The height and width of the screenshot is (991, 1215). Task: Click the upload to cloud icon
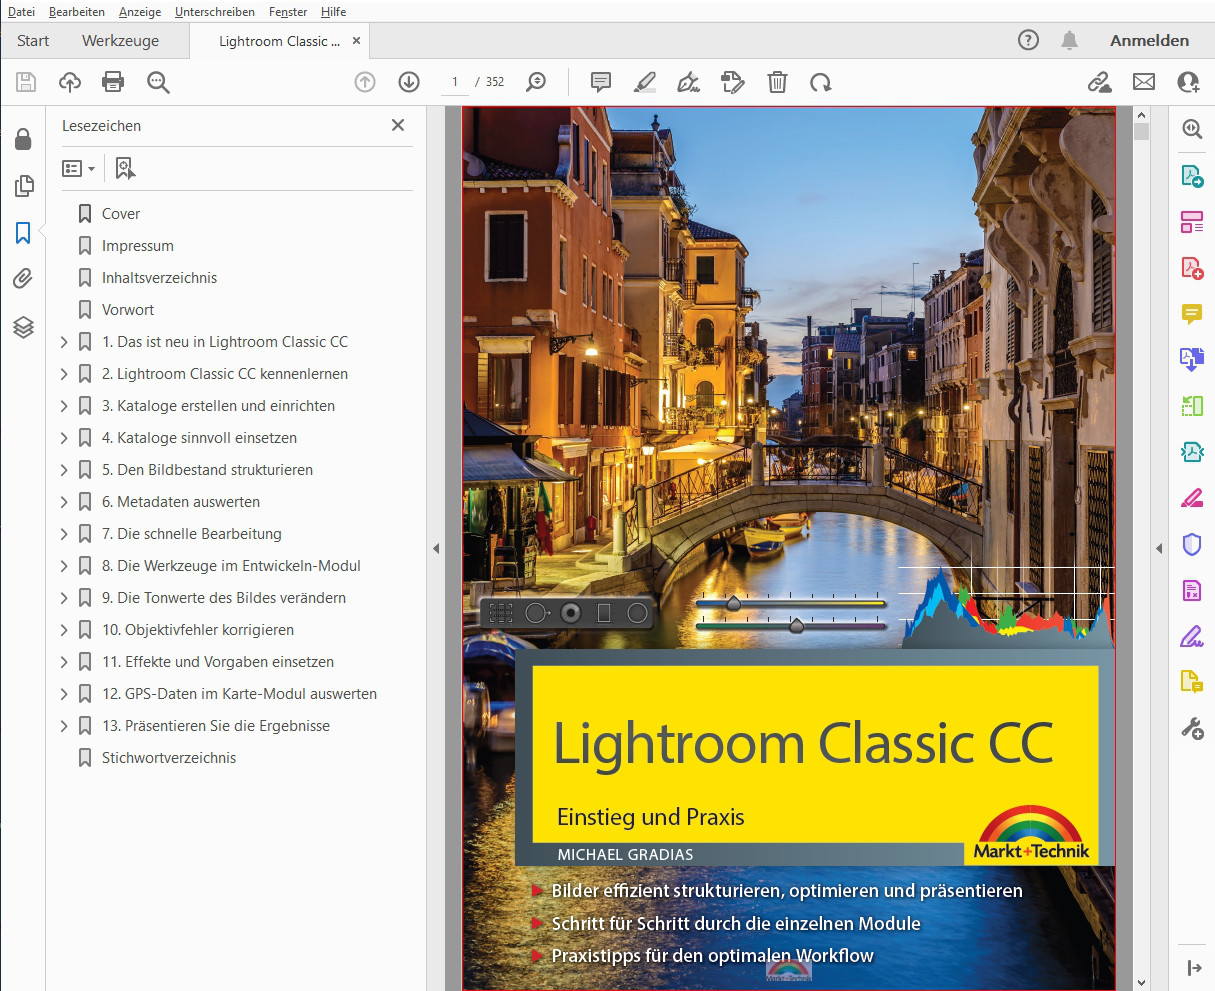tap(70, 82)
